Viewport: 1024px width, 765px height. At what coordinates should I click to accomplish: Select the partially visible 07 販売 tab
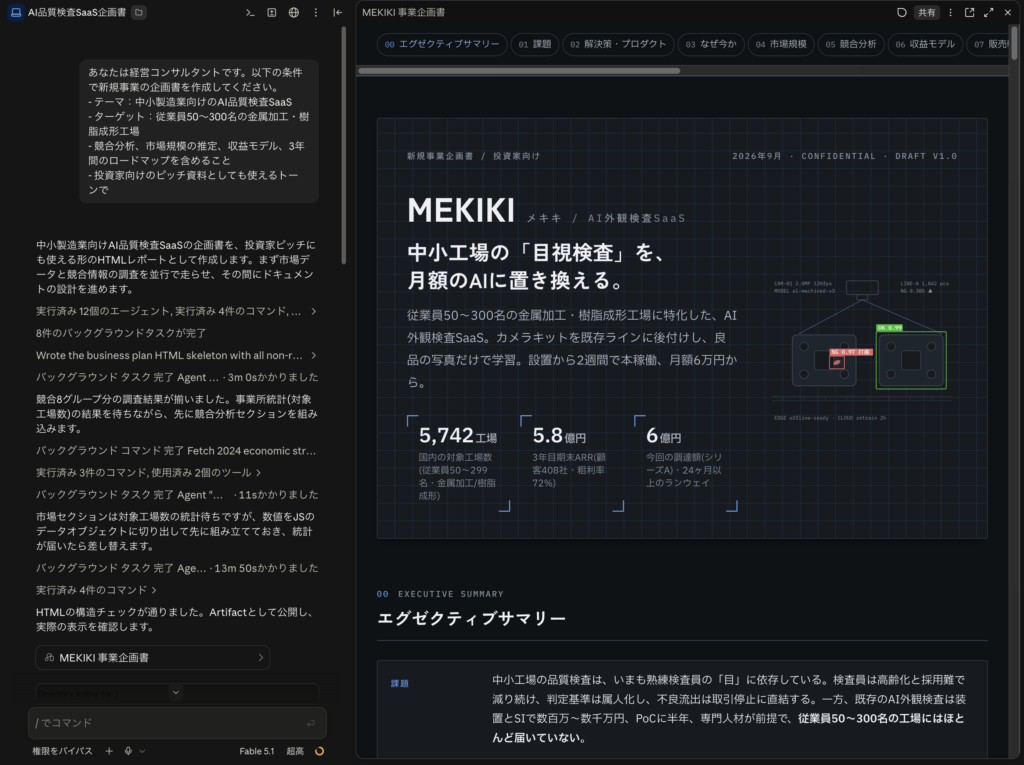(x=989, y=44)
